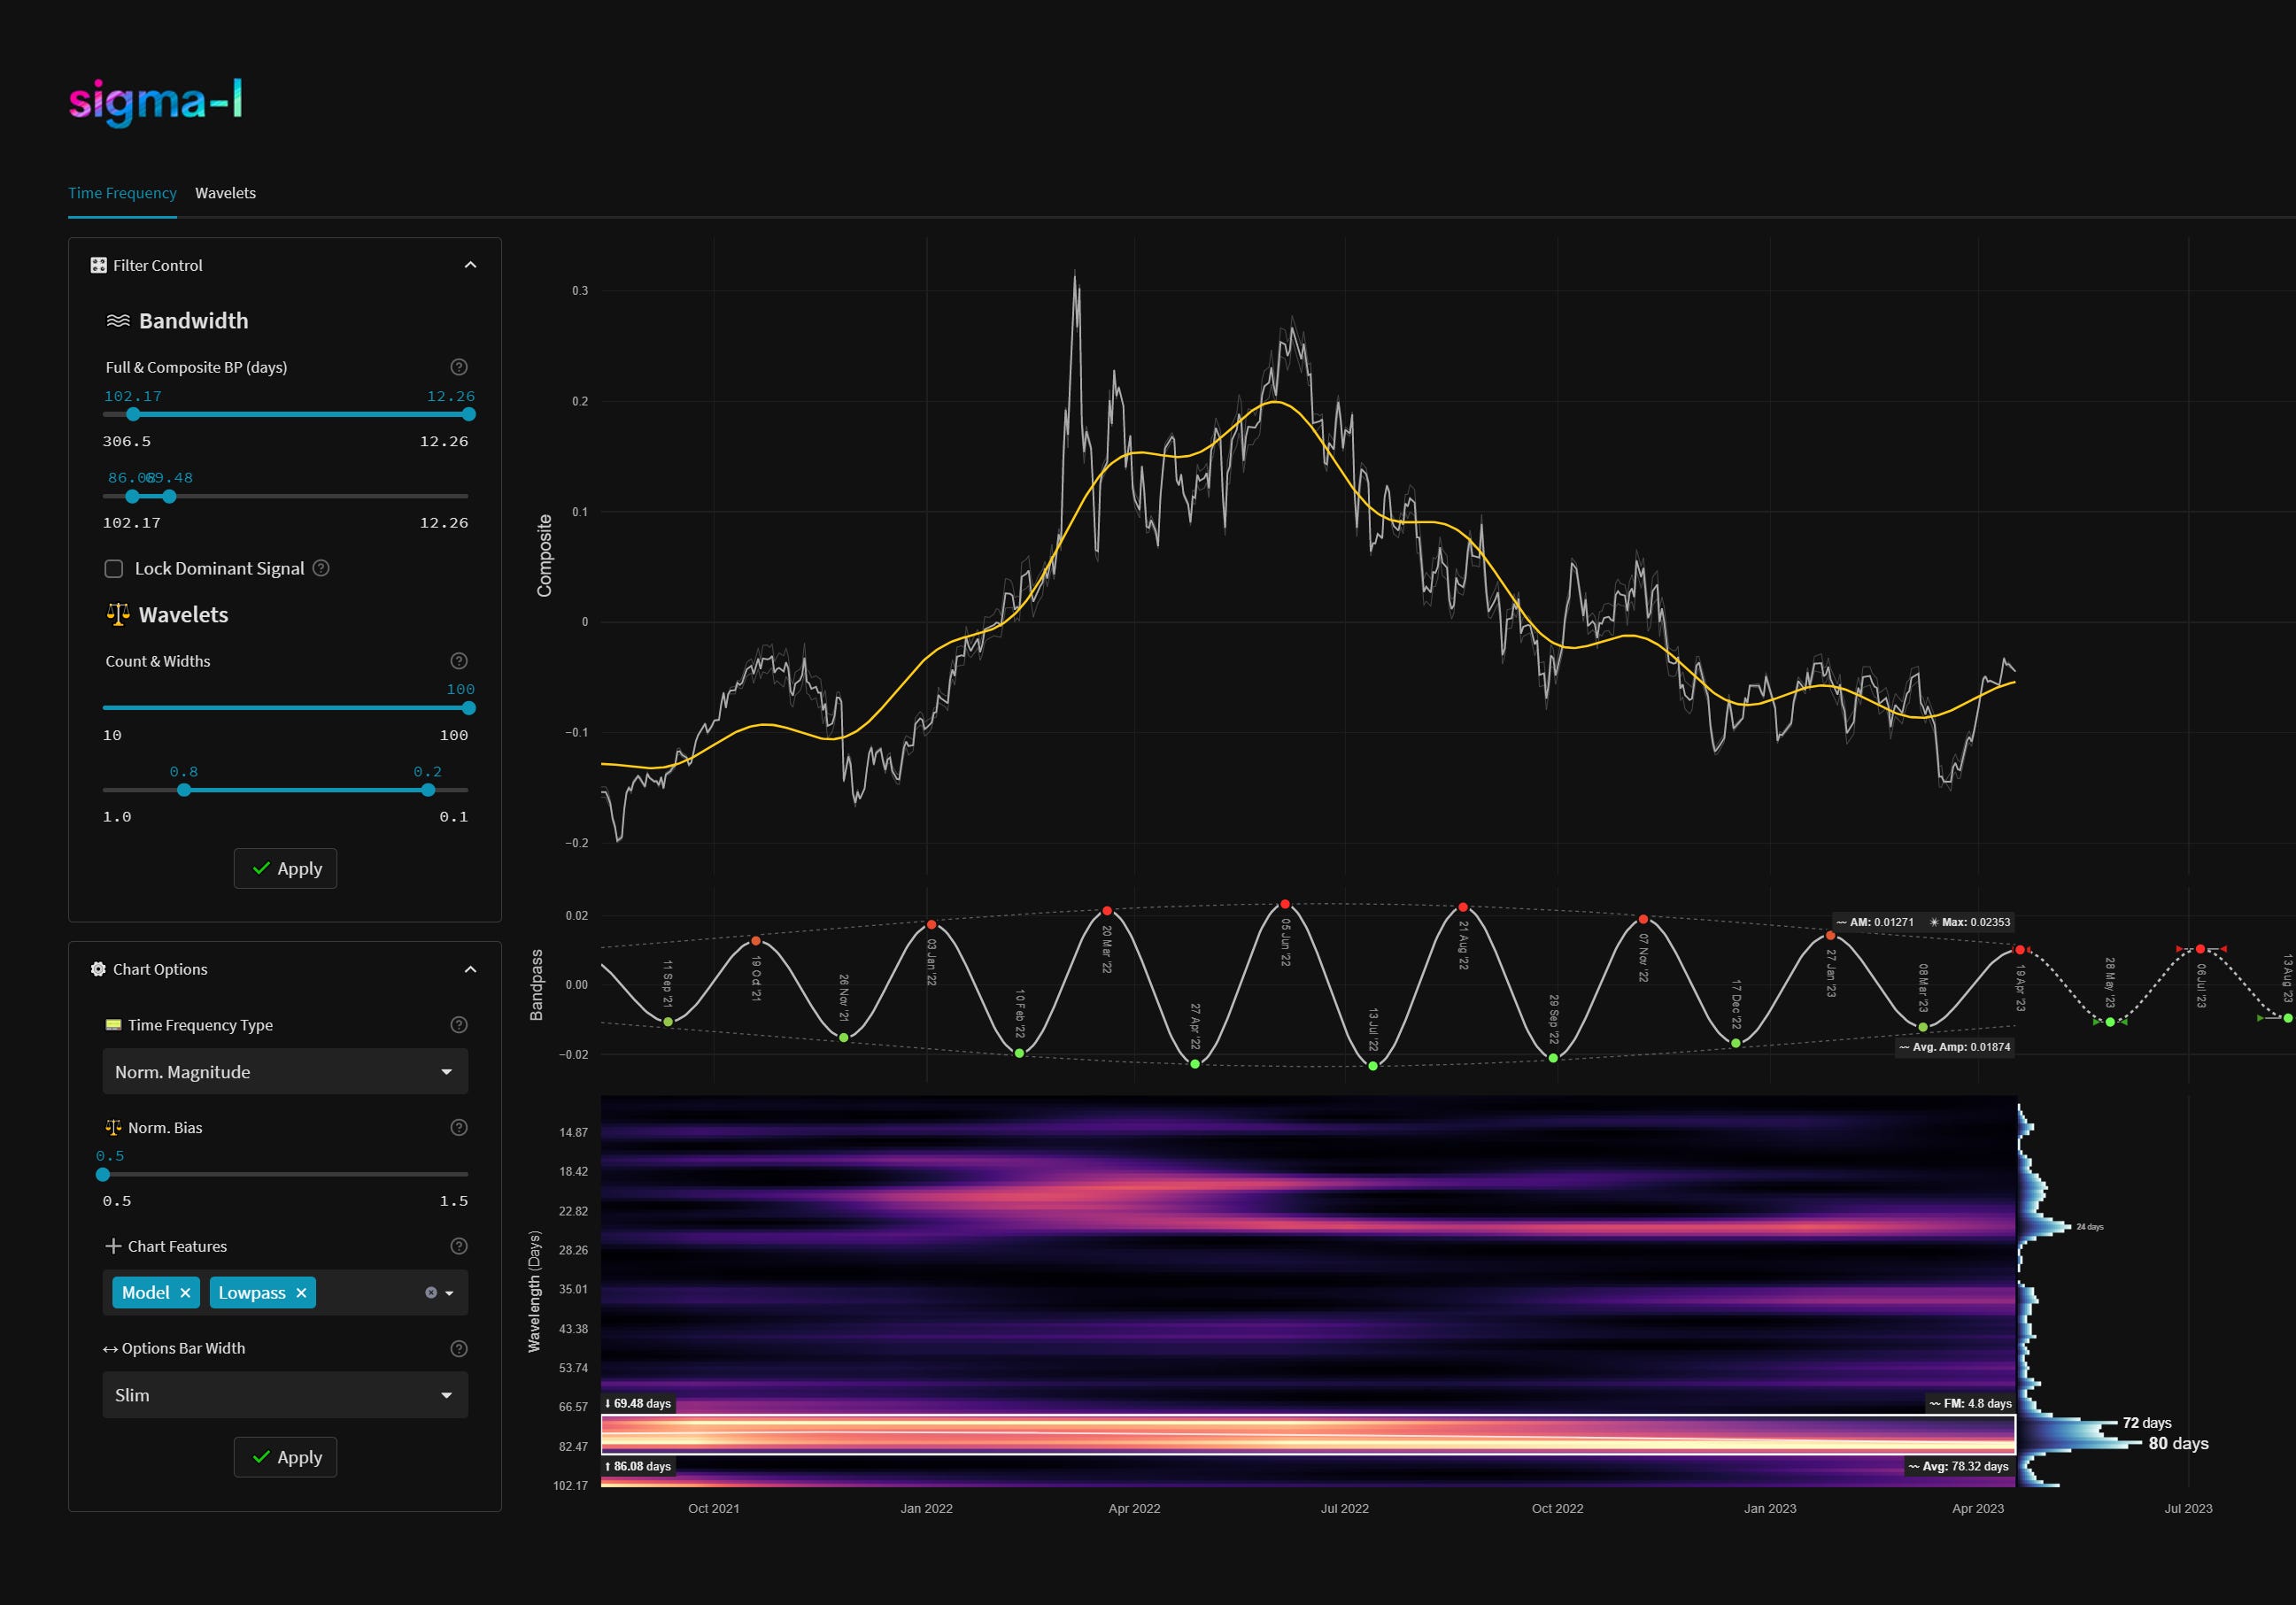Viewport: 2296px width, 1605px height.
Task: Click the 03 Jan 22 bandpass peak marker
Action: coord(932,925)
